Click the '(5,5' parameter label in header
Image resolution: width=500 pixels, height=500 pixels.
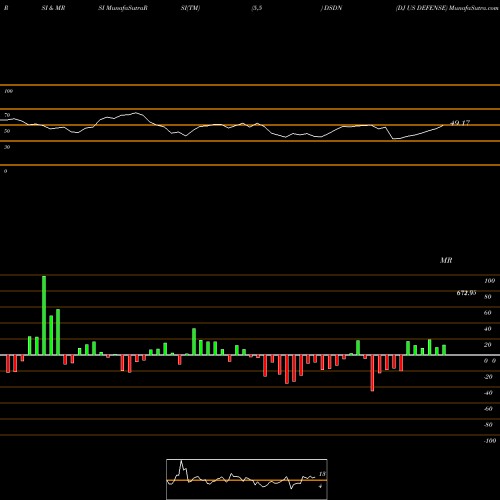tap(257, 8)
